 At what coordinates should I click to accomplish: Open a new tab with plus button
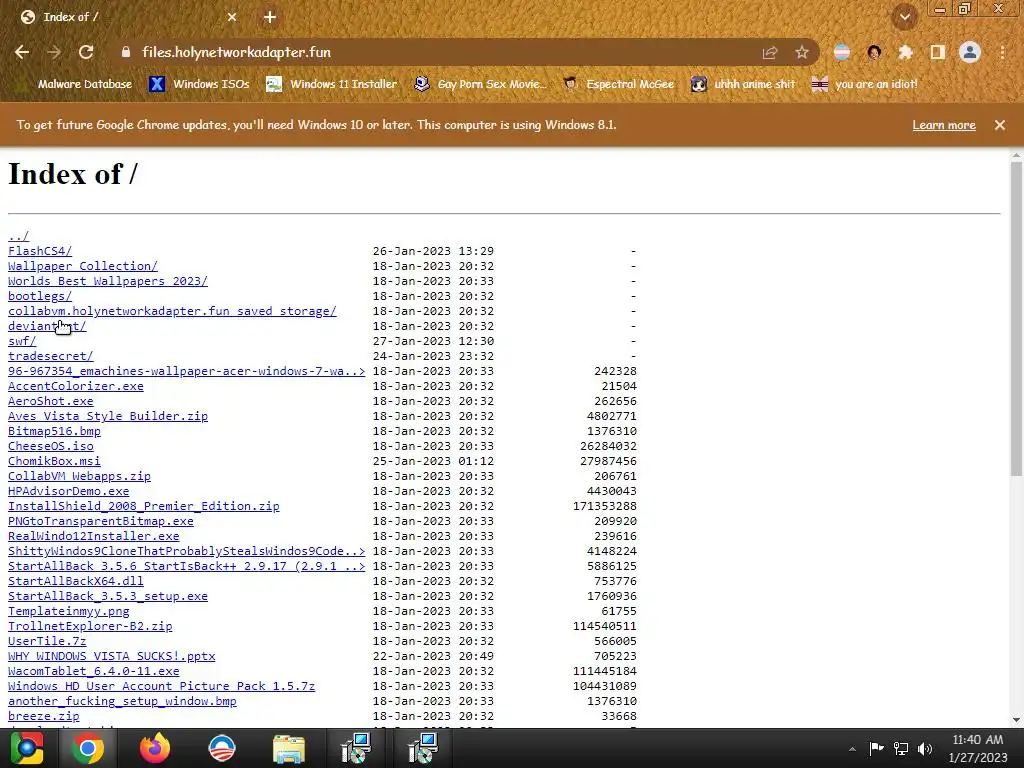pyautogui.click(x=270, y=18)
